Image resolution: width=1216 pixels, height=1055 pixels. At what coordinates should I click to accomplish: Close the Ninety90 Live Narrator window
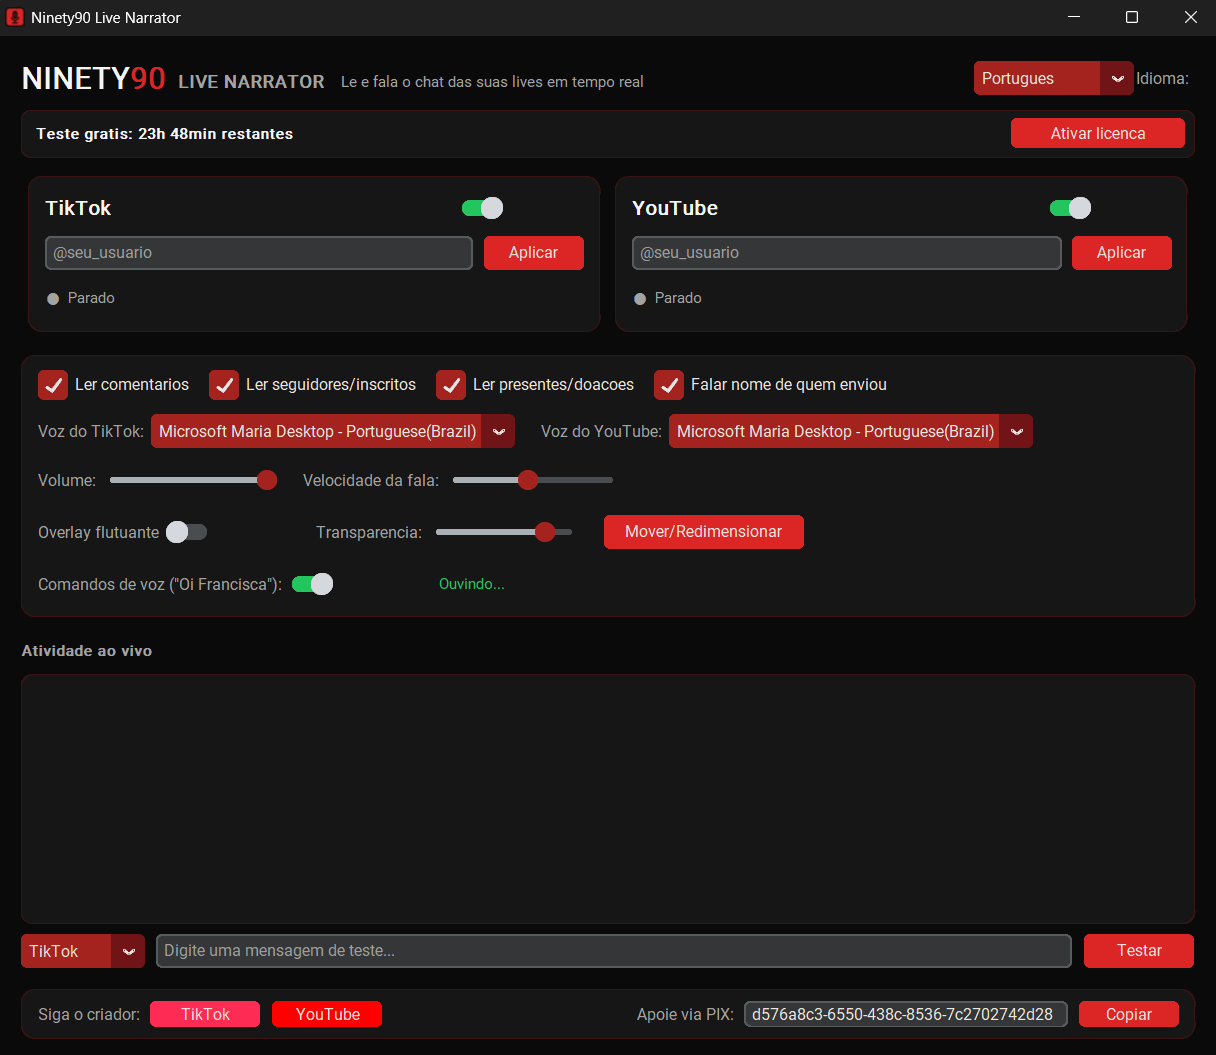coord(1190,17)
